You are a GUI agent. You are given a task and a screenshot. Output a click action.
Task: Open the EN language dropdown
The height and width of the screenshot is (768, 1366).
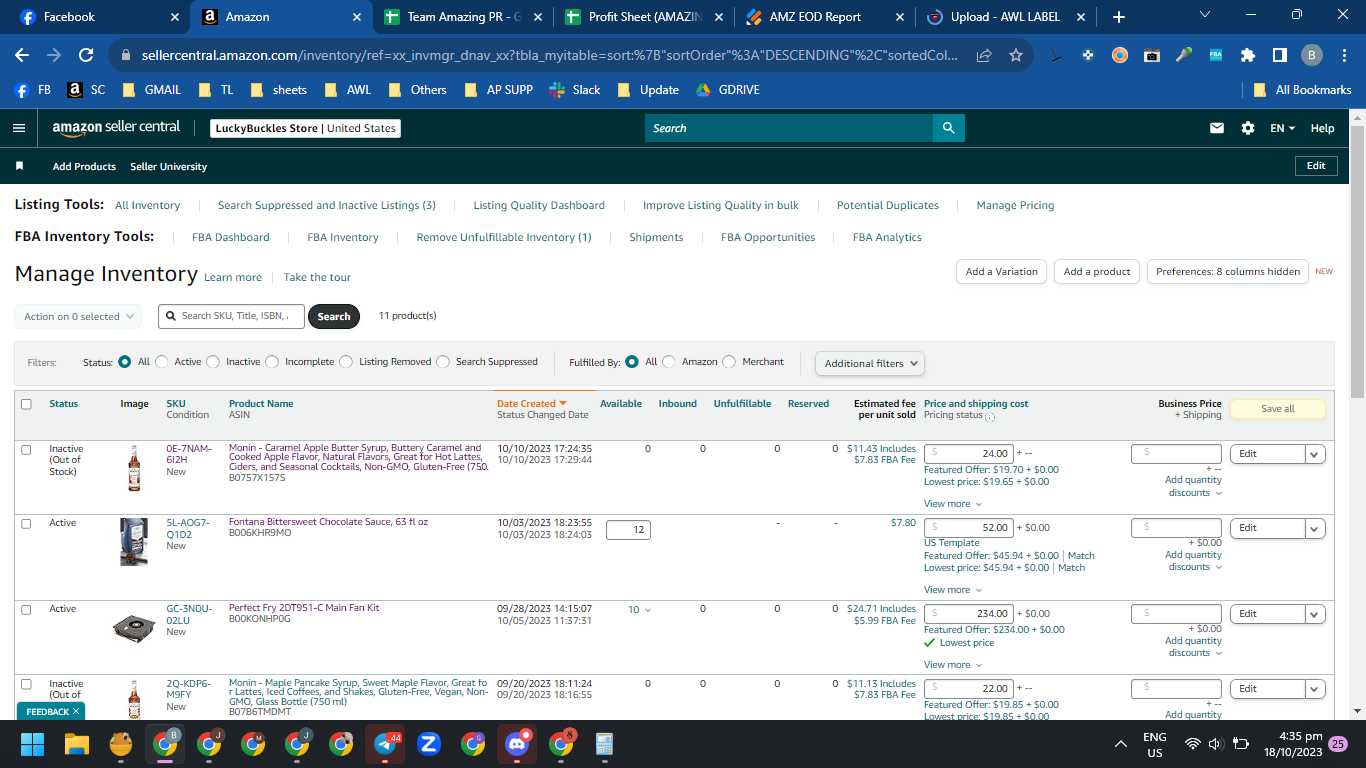[1282, 128]
